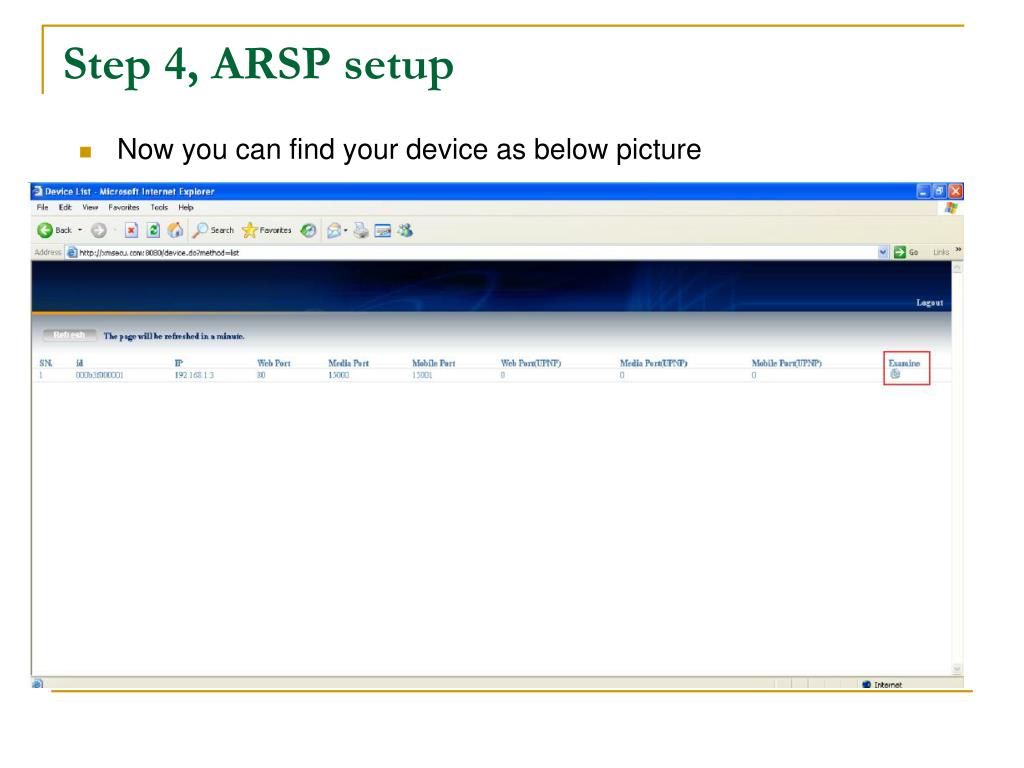The image size is (1024, 768).
Task: Open the Back history dropdown arrow
Action: coord(80,230)
